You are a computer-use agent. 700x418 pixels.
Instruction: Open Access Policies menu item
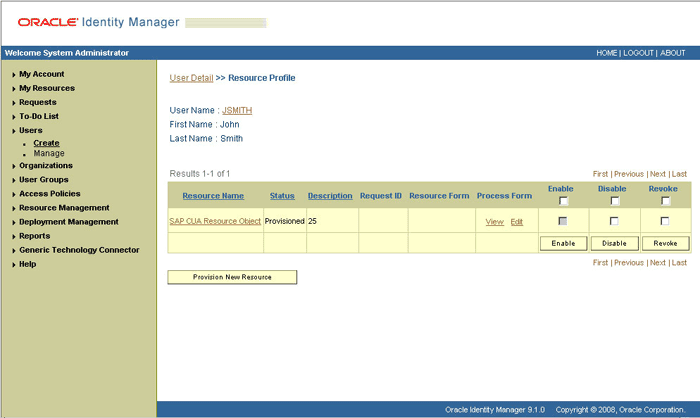click(50, 193)
